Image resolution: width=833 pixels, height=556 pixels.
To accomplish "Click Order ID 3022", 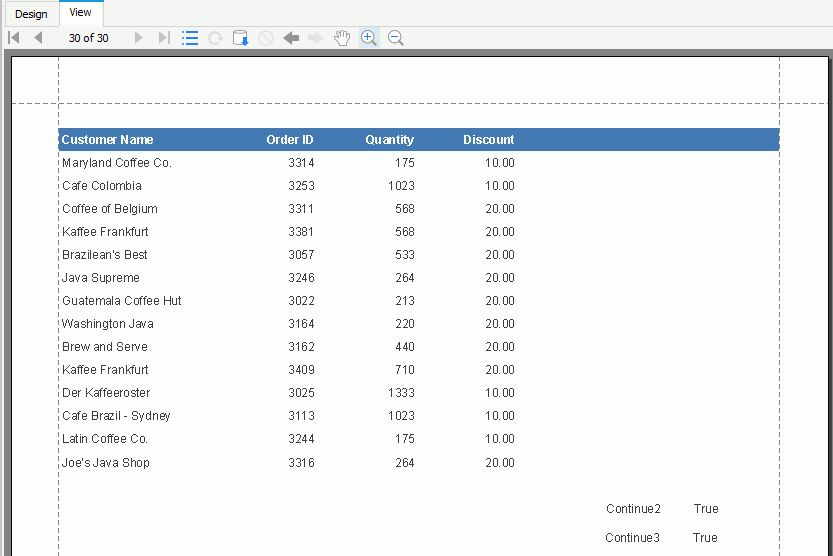I will tap(301, 301).
